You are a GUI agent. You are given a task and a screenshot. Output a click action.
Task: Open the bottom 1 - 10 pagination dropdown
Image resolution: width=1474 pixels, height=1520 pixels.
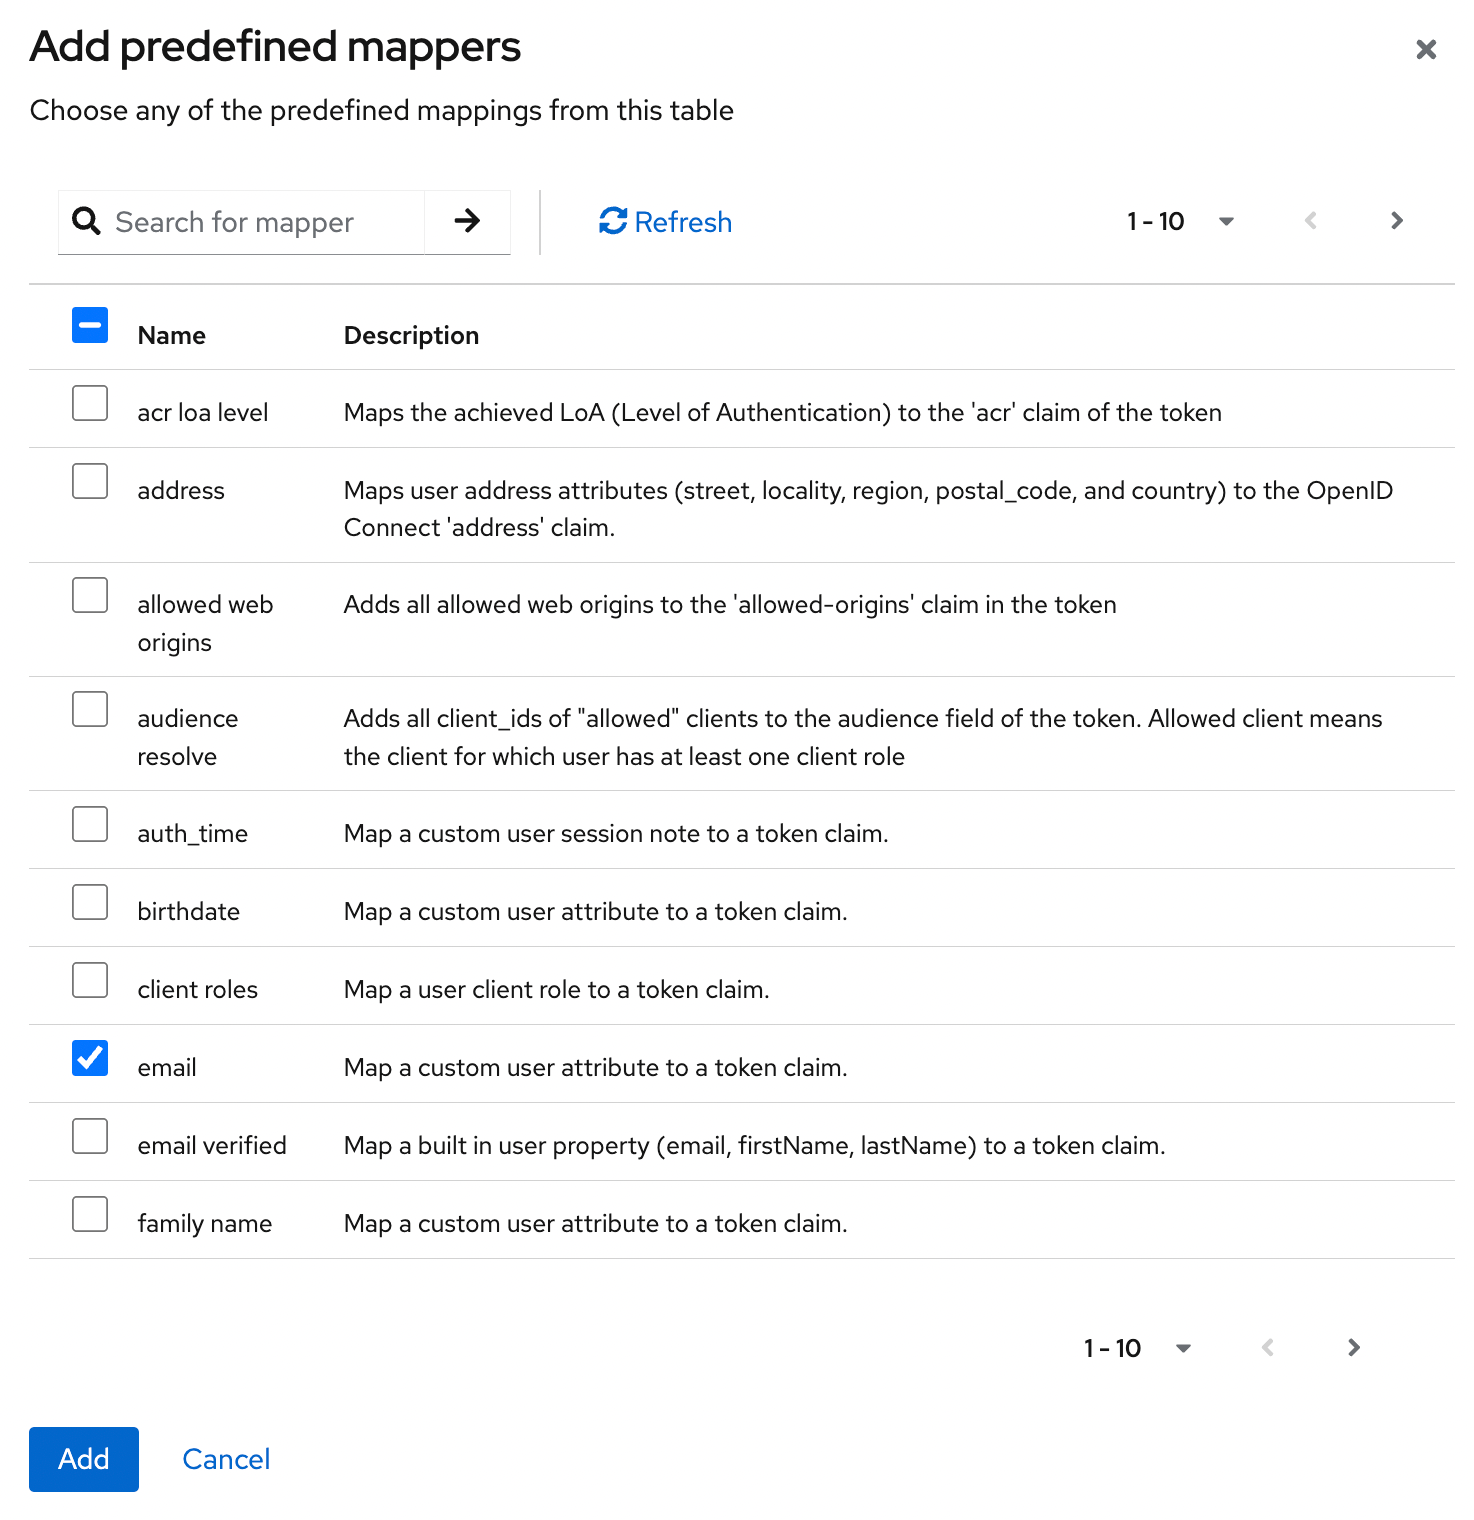tap(1137, 1348)
